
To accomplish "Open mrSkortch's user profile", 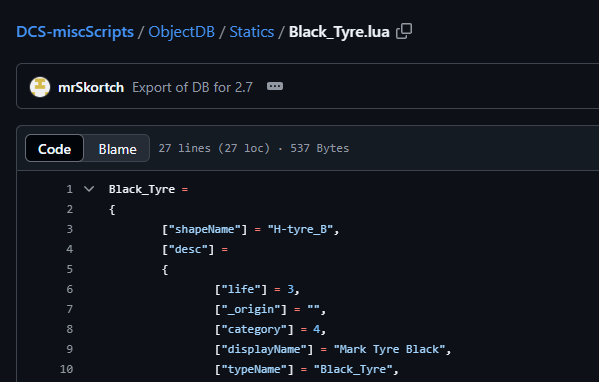I will (91, 87).
